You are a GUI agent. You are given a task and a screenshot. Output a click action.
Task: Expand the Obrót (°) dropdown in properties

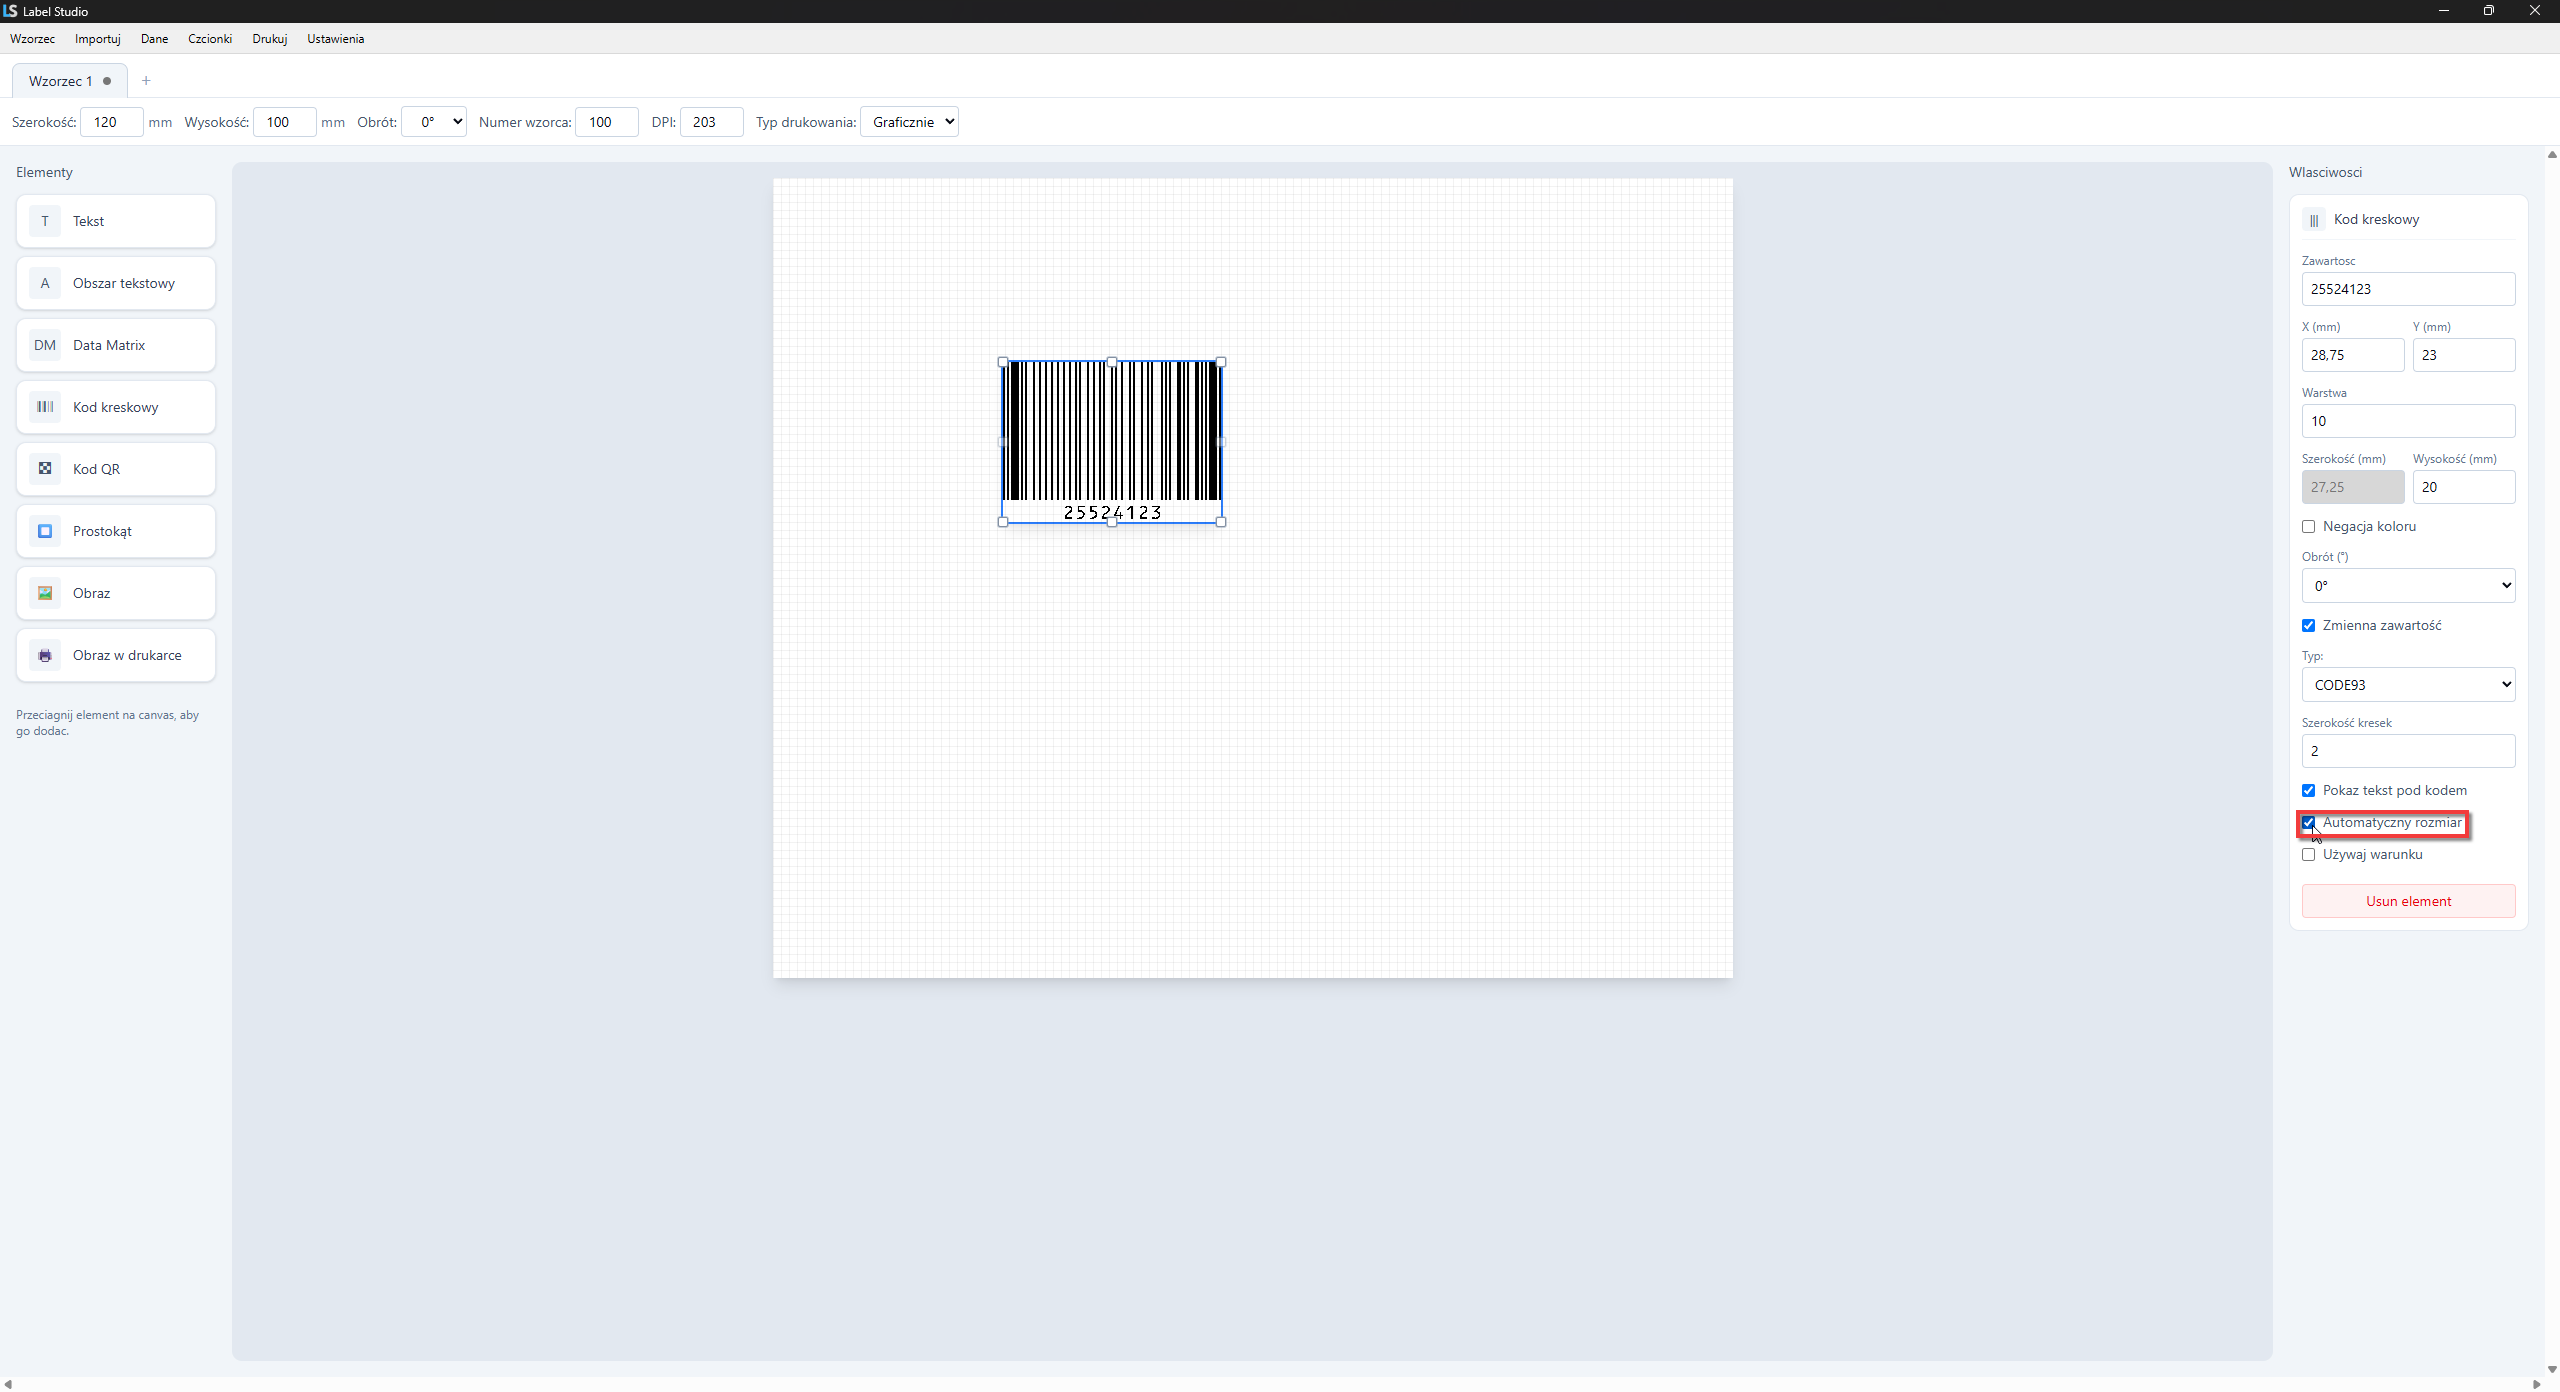[2408, 586]
